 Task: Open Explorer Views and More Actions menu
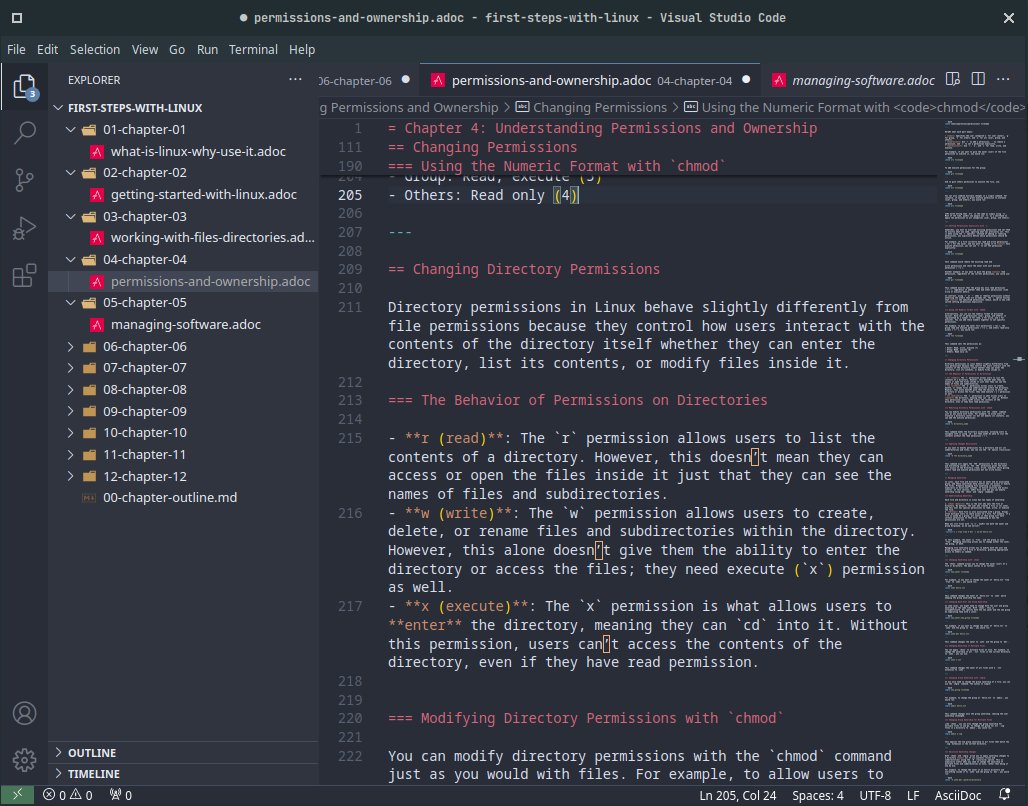[295, 79]
